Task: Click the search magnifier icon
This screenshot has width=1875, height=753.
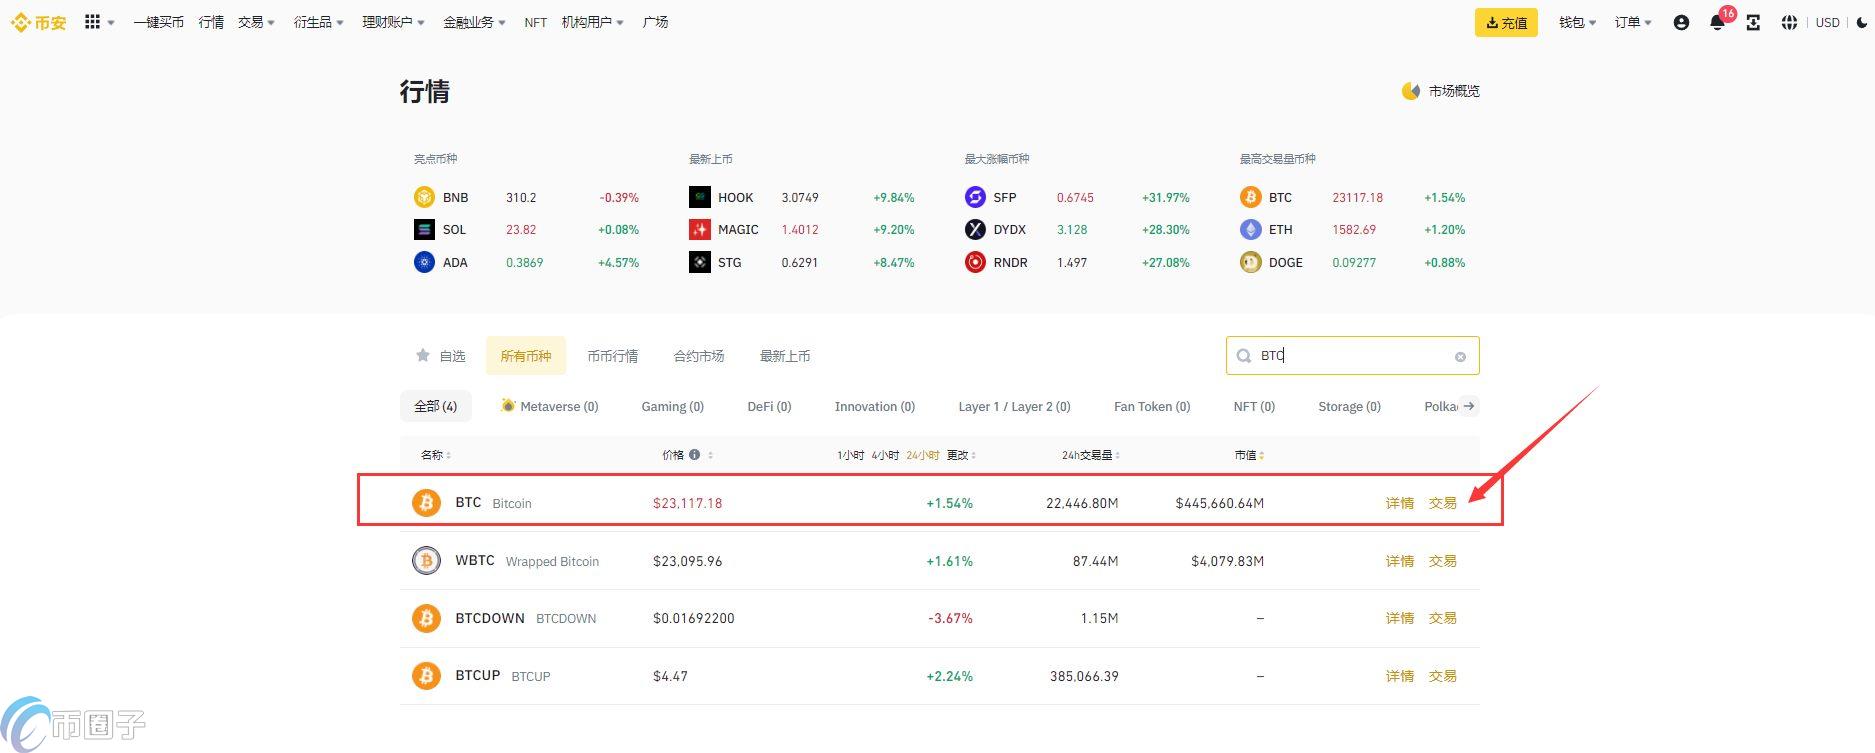Action: (1244, 356)
